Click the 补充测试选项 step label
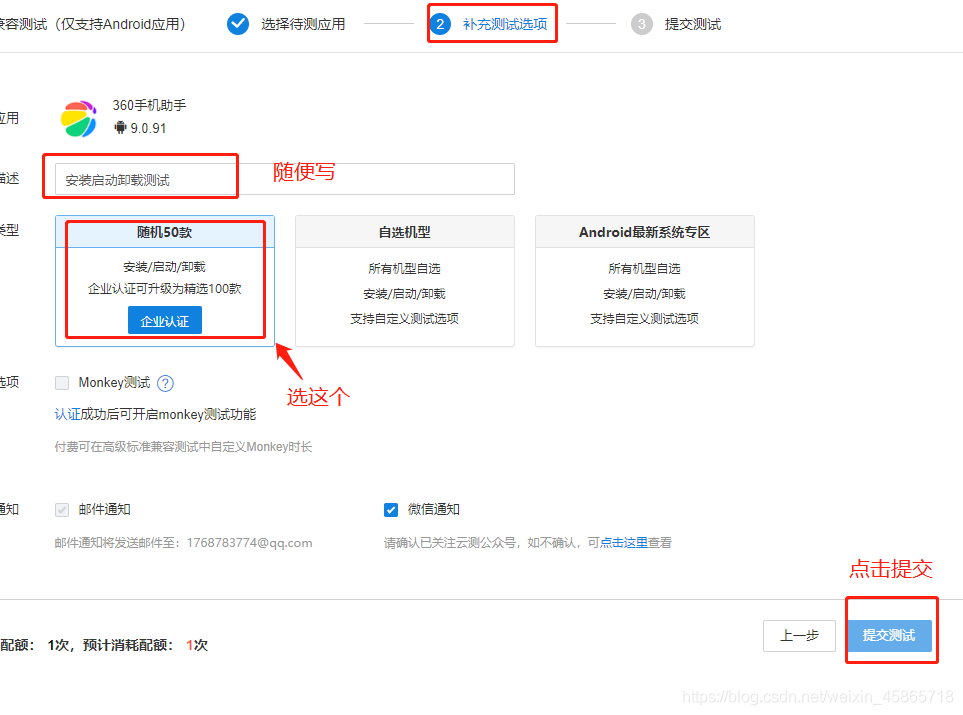Image resolution: width=963 pixels, height=715 pixels. [505, 24]
